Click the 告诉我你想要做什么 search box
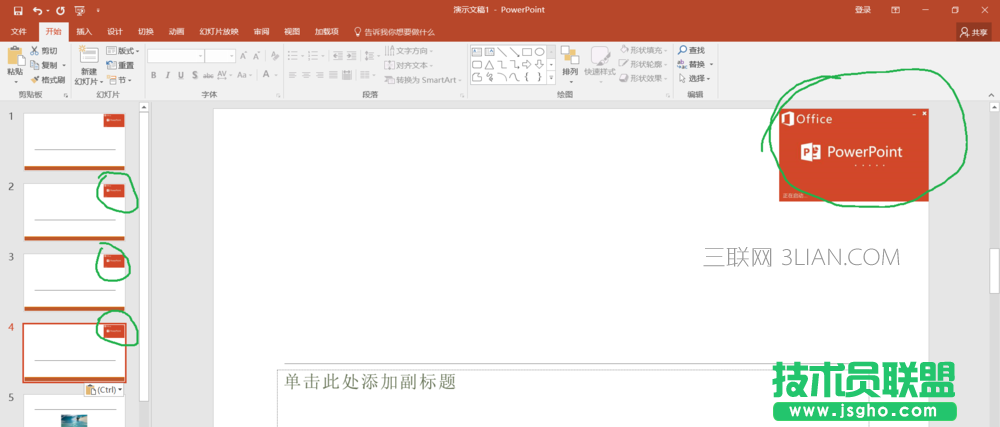This screenshot has height=427, width=1000. click(394, 32)
